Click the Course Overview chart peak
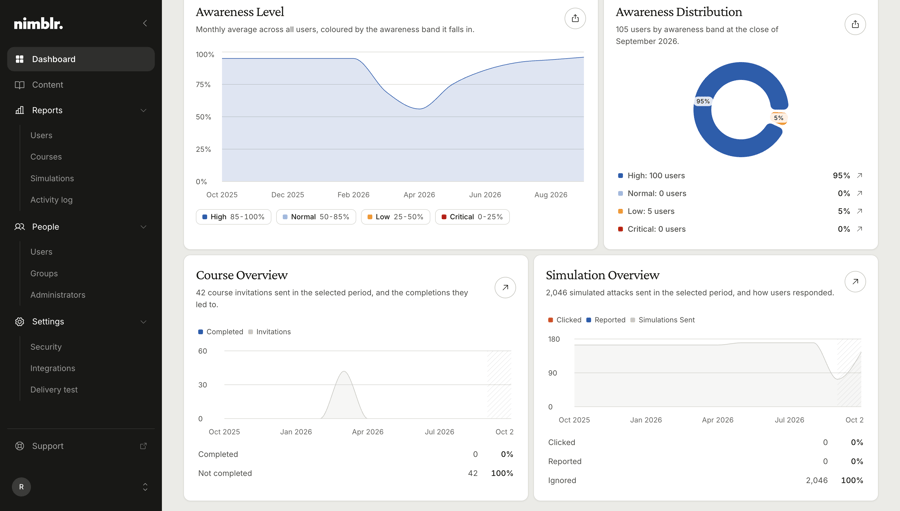The image size is (900, 511). pyautogui.click(x=344, y=373)
